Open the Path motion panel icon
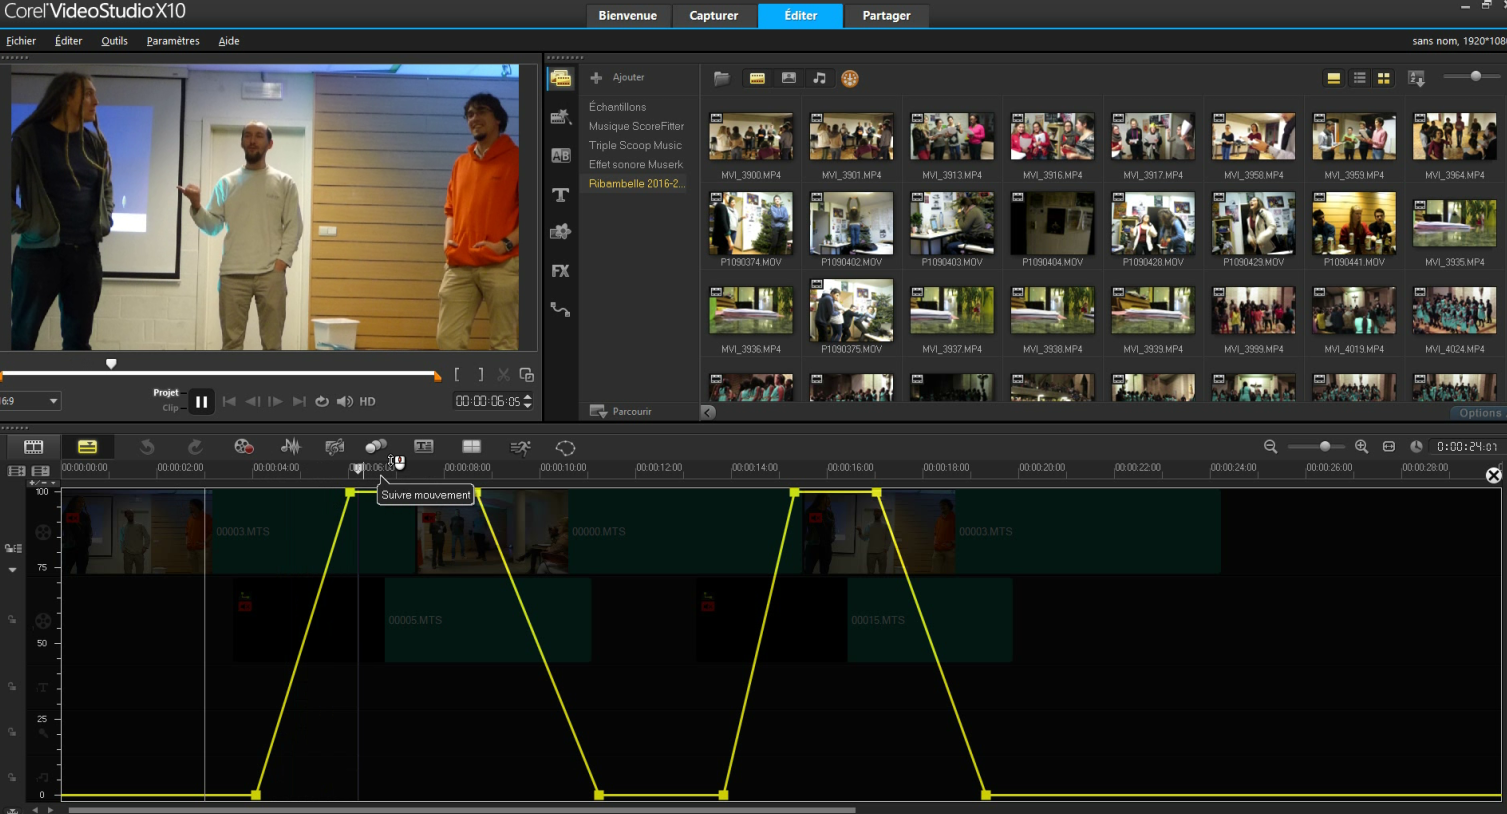Viewport: 1507px width, 814px height. coord(560,310)
